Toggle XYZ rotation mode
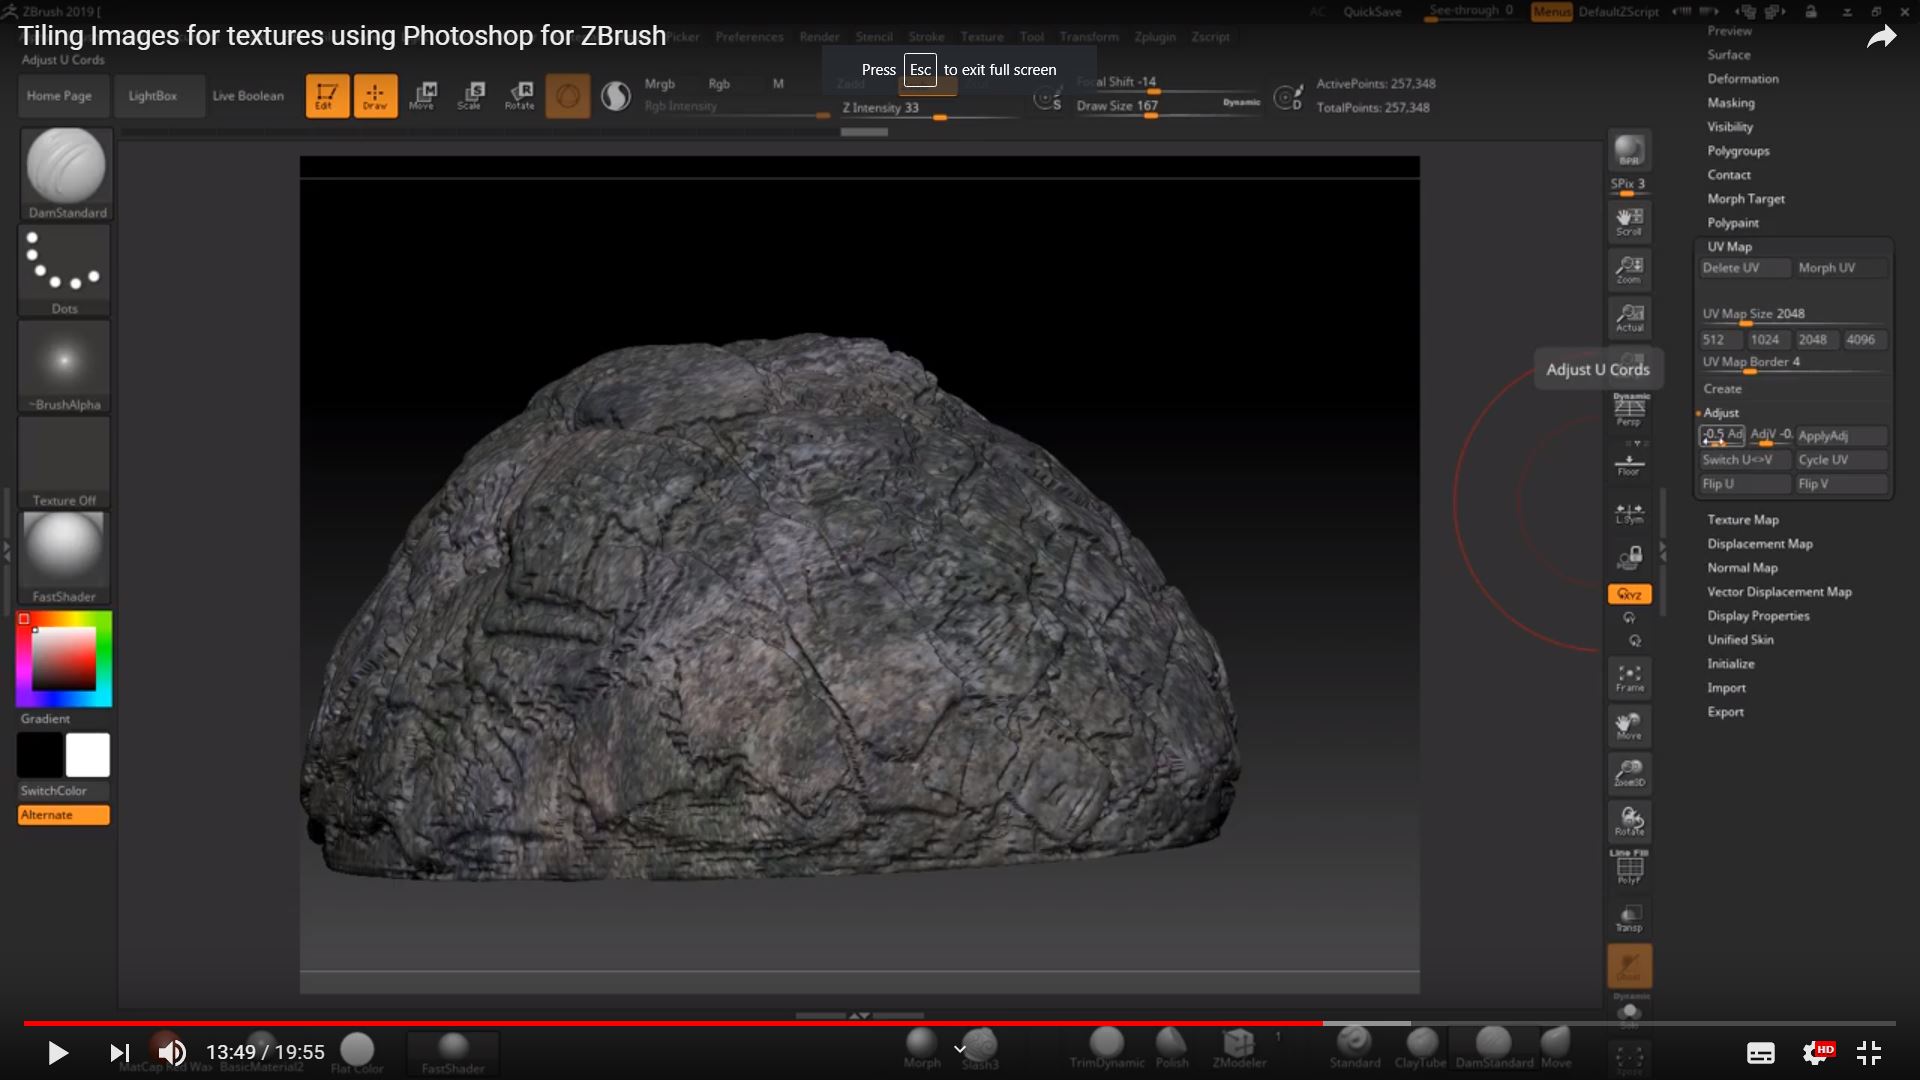Viewport: 1920px width, 1080px height. tap(1629, 594)
